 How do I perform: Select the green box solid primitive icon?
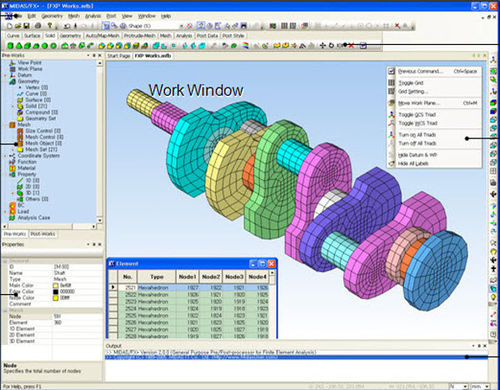click(10, 46)
